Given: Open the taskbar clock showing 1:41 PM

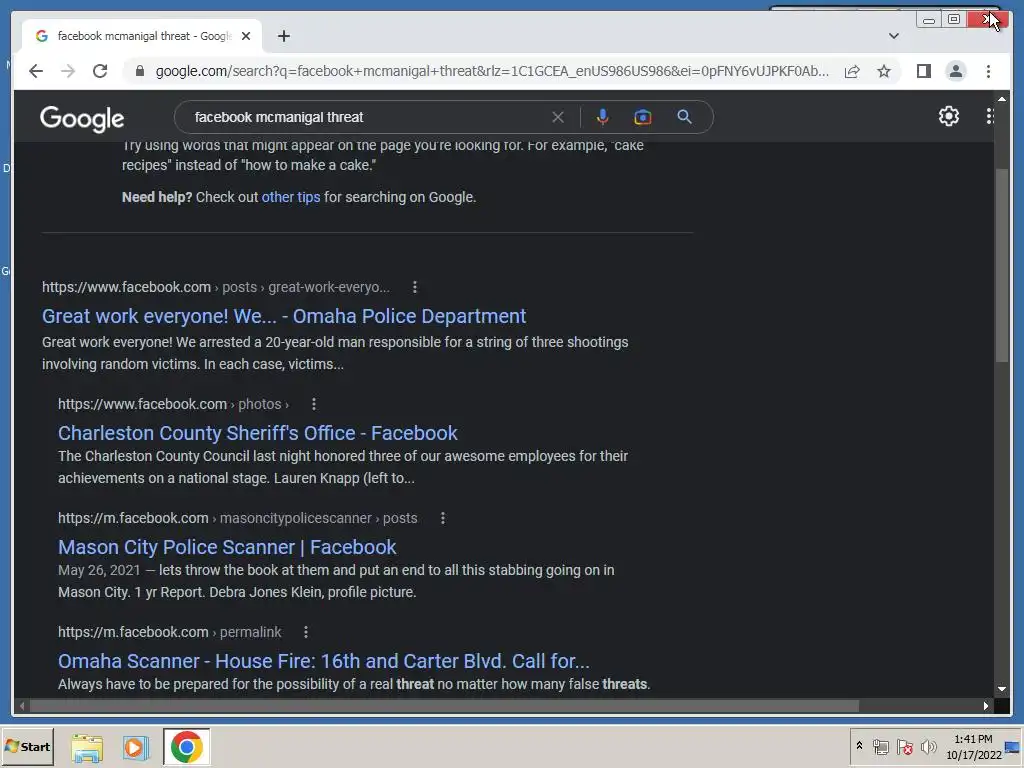Looking at the screenshot, I should click(973, 747).
